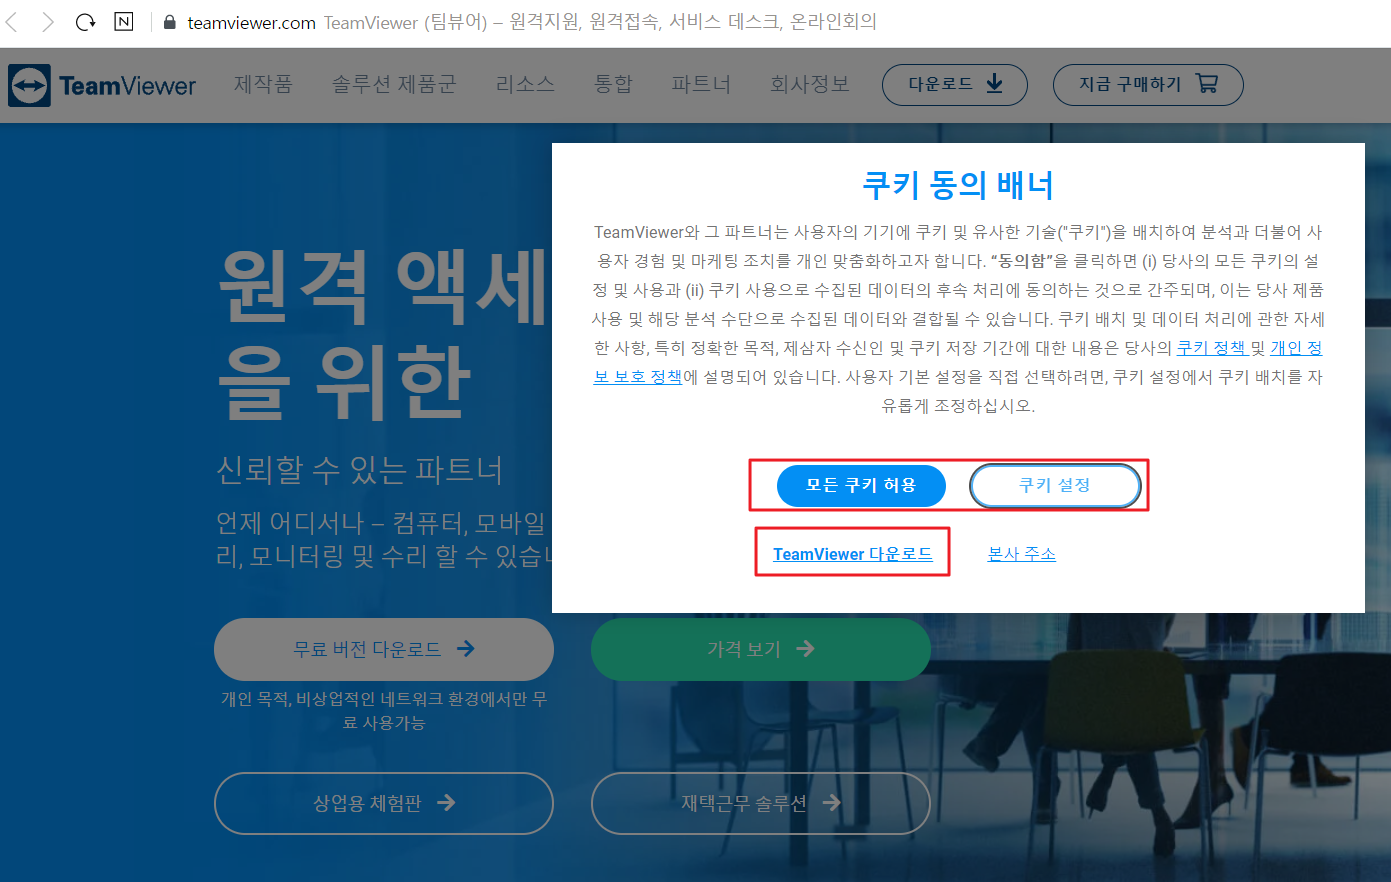Click the 쿠키 동의 배너 heading
This screenshot has width=1391, height=882.
coord(958,185)
